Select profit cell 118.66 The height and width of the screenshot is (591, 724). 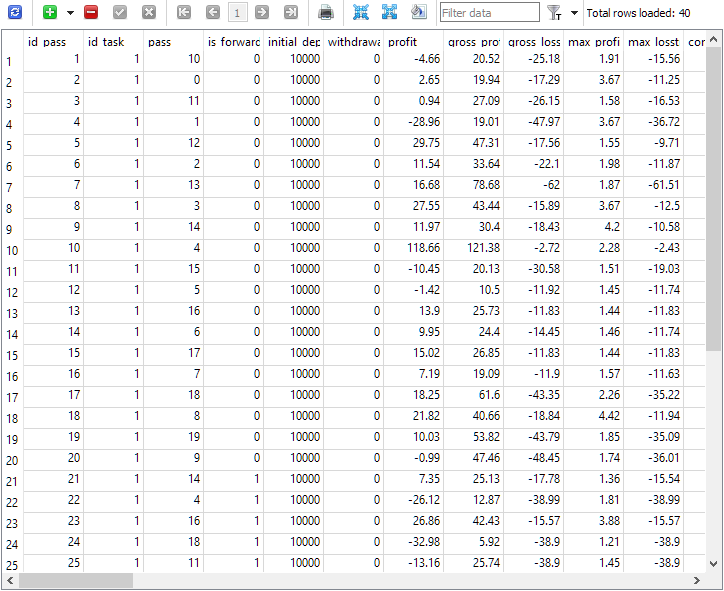(413, 248)
